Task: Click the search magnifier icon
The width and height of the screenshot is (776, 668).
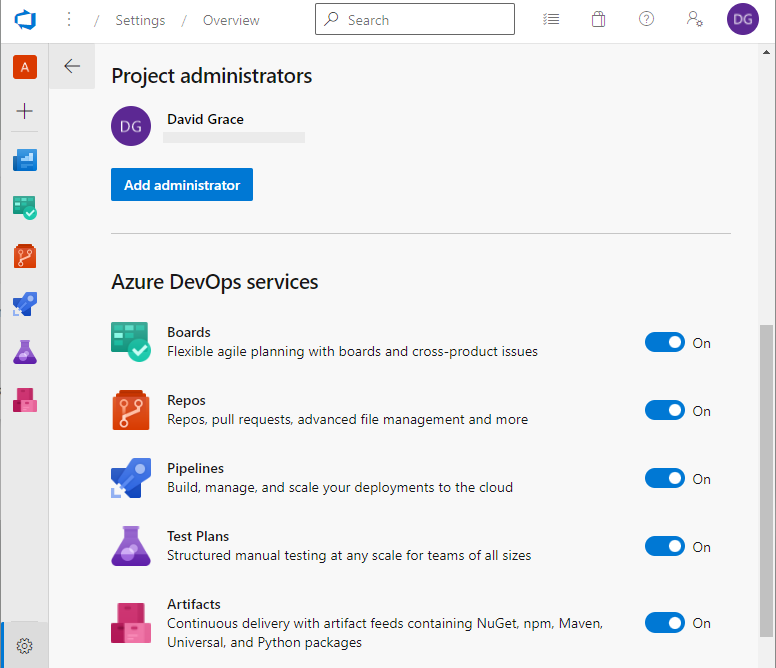Action: [331, 19]
